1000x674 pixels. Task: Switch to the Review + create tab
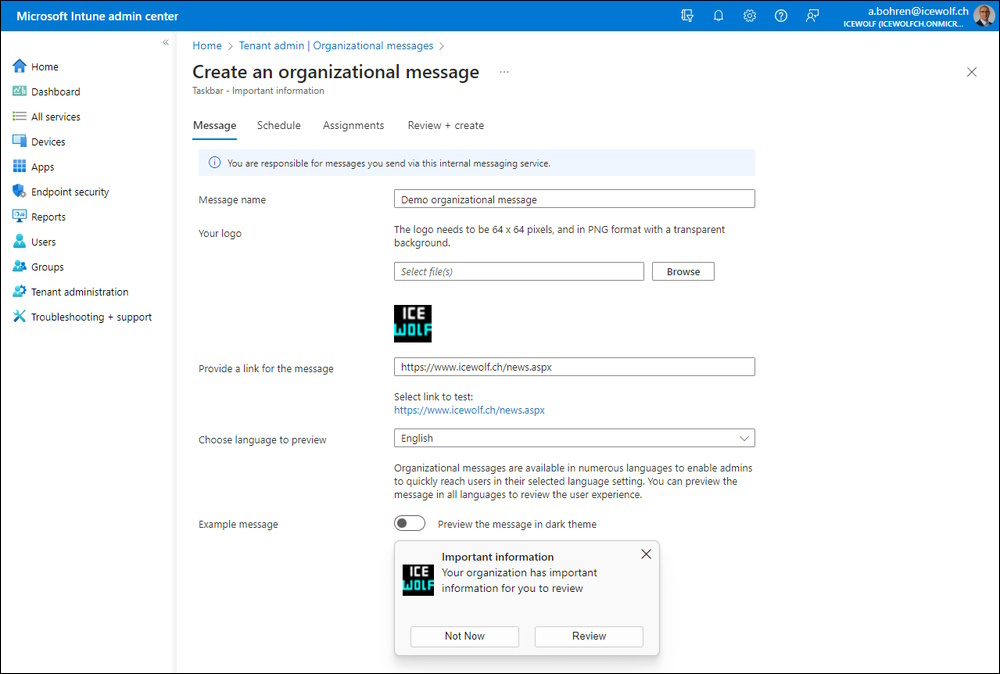tap(446, 126)
